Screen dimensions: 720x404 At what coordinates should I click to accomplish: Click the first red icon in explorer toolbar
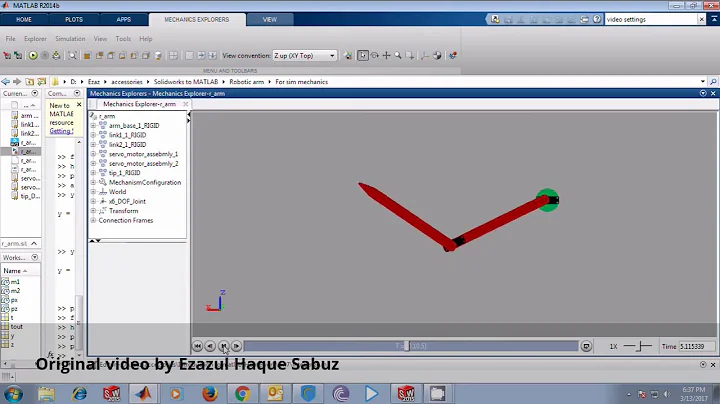pyautogui.click(x=7, y=56)
